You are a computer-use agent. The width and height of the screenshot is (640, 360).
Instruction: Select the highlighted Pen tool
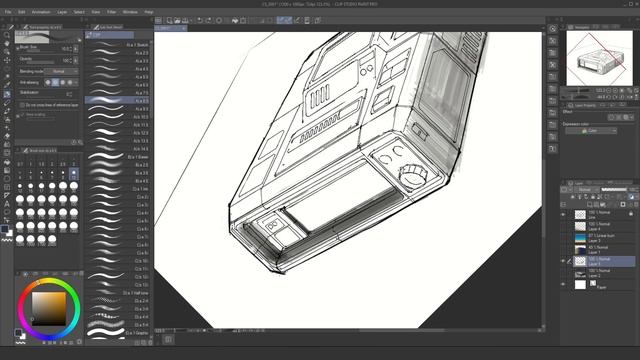click(7, 94)
